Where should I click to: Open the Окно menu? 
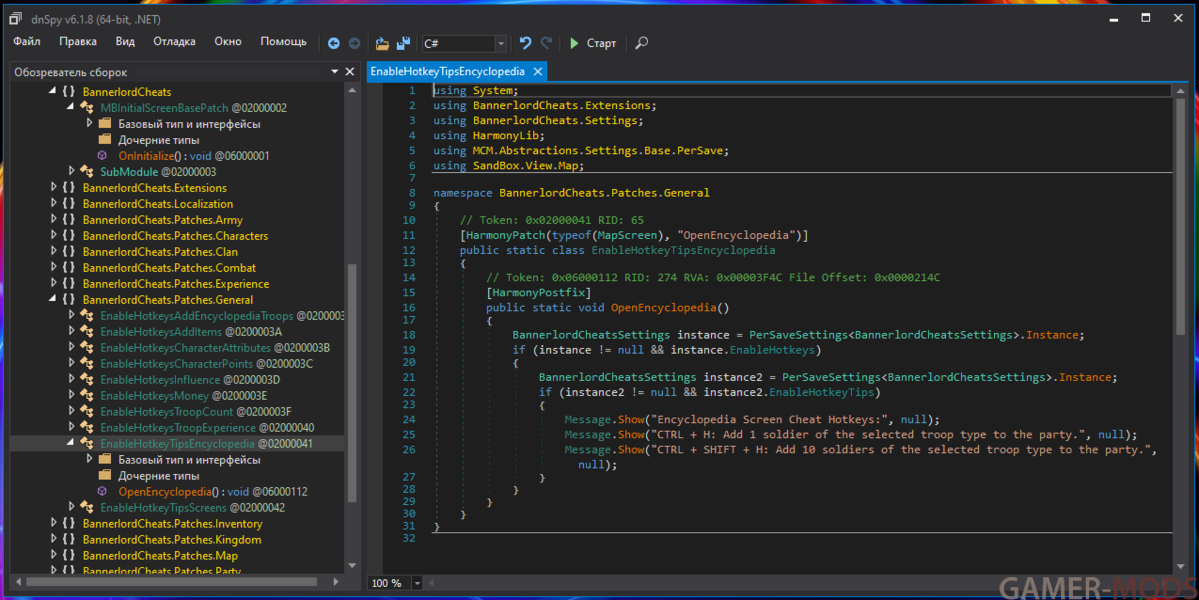click(228, 41)
